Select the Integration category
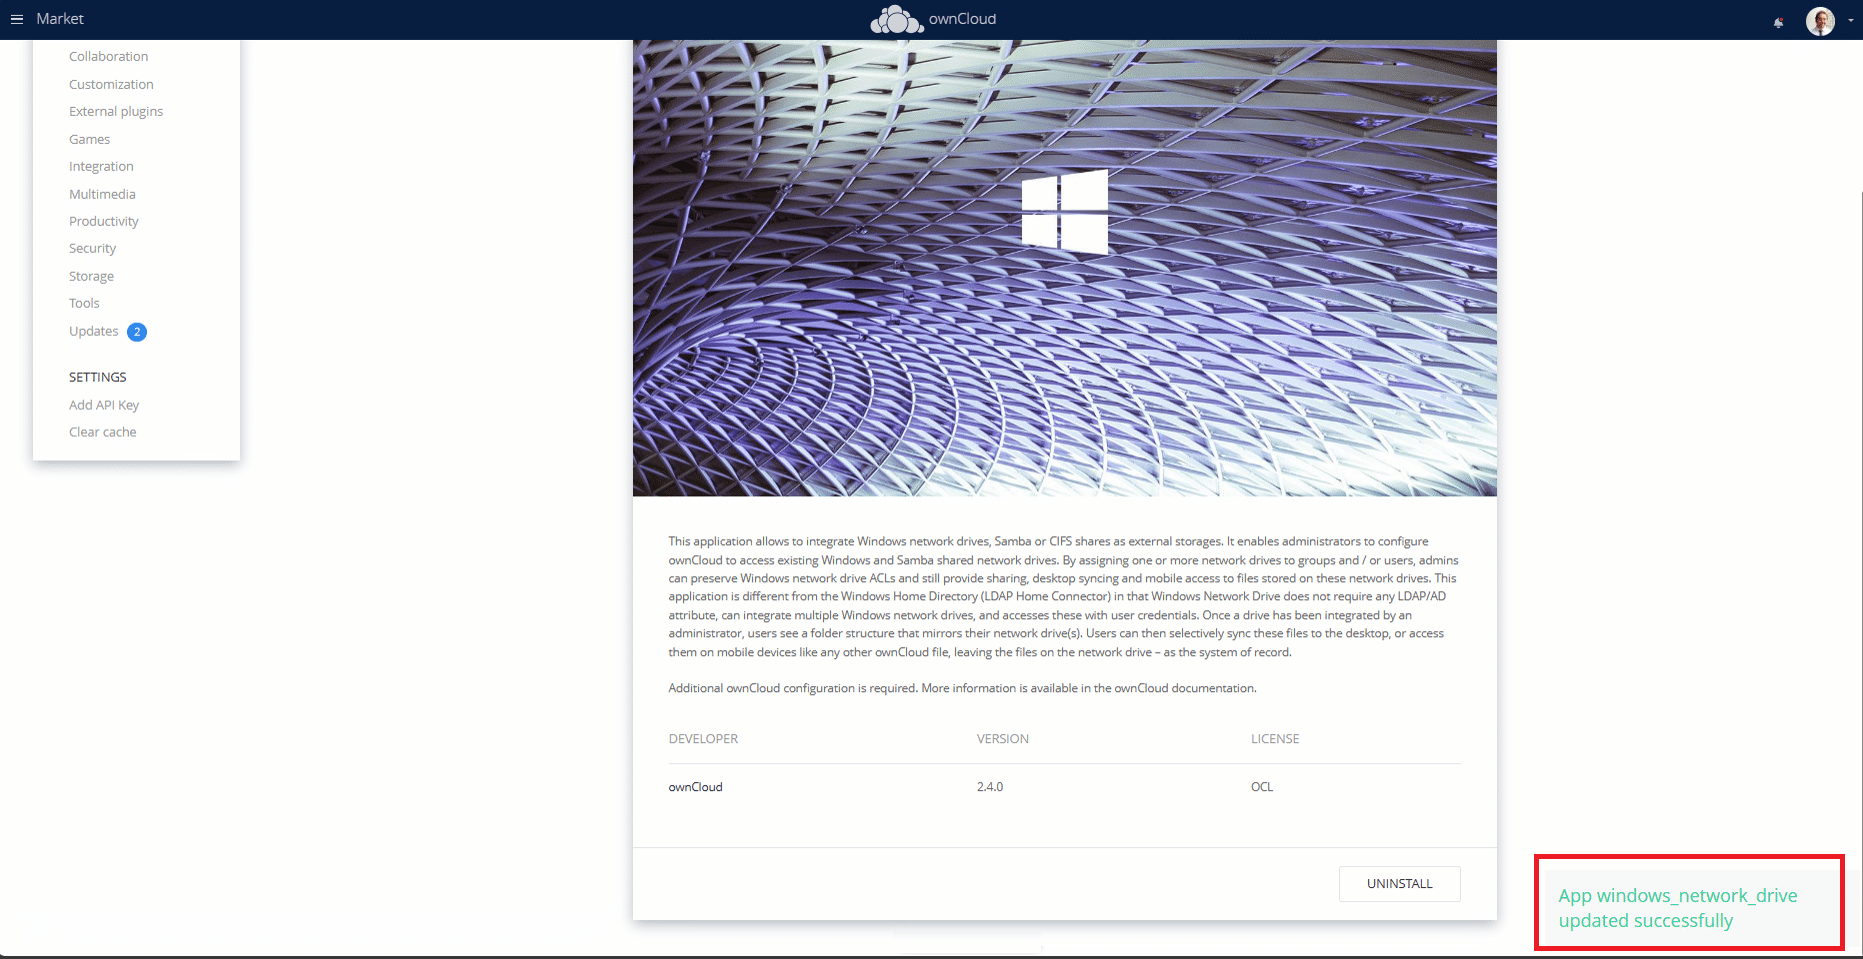Viewport: 1863px width, 959px height. [x=101, y=167]
